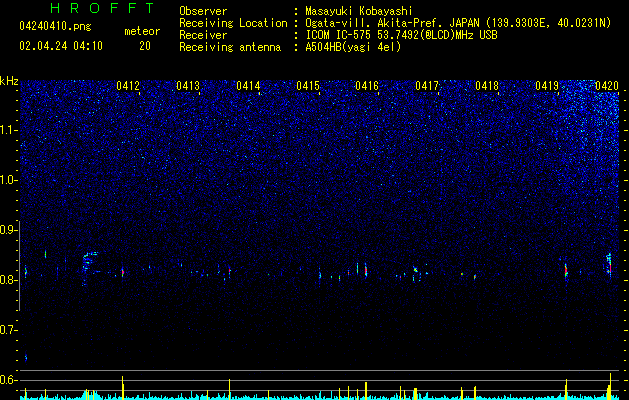Click the Receiving antenna label
This screenshot has height=400, width=629.
coord(230,47)
